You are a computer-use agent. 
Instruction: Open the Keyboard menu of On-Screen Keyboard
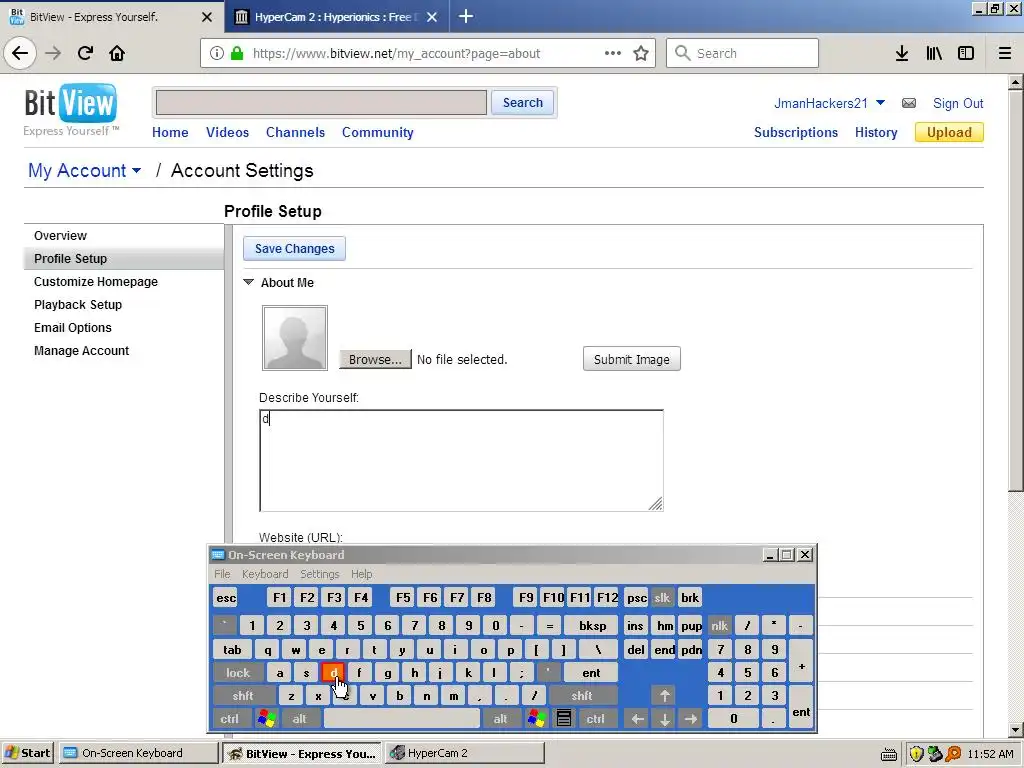264,574
